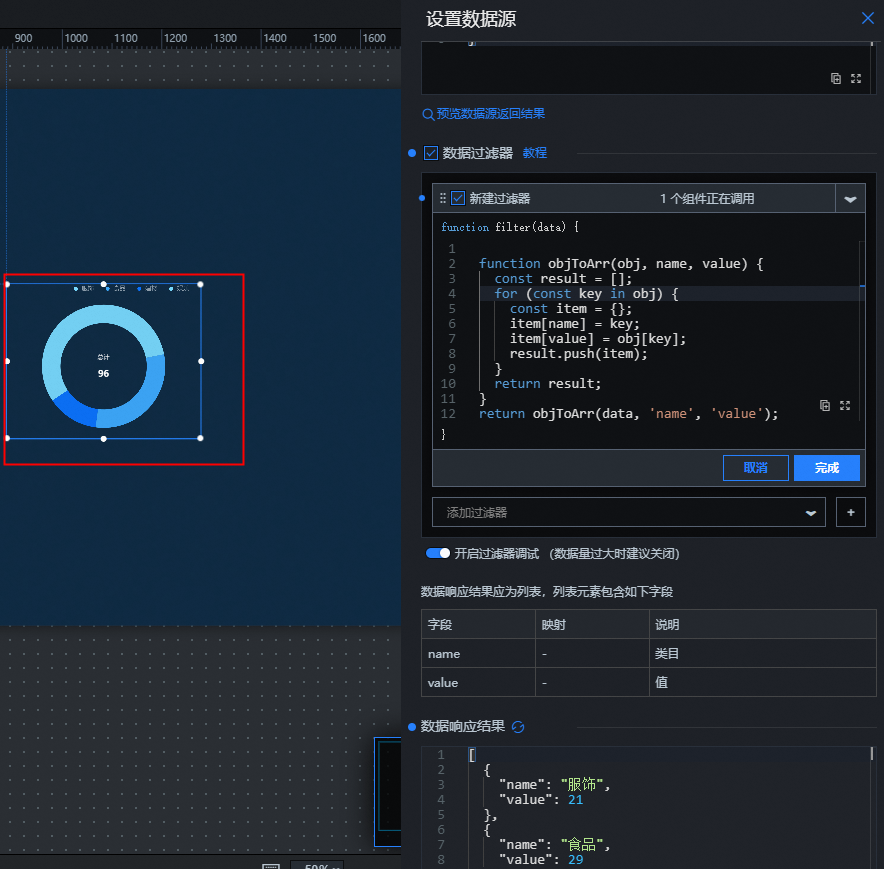Viewport: 884px width, 869px height.
Task: Uncheck the 数据过滤器 checkbox
Action: pyautogui.click(x=431, y=153)
